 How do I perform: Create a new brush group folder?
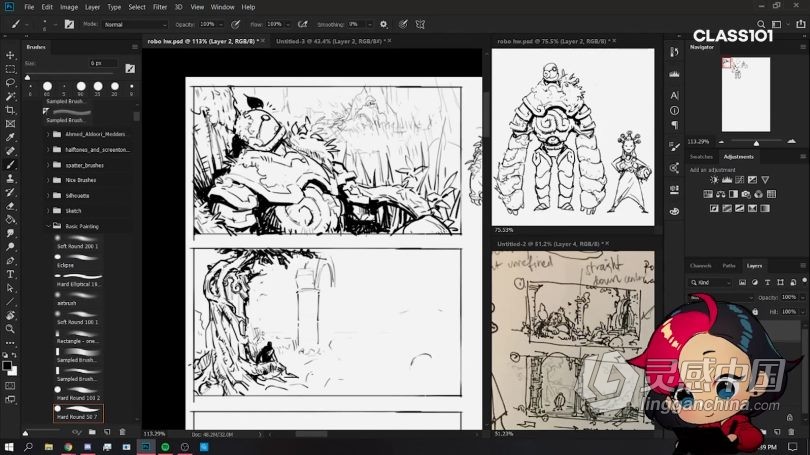[92, 432]
